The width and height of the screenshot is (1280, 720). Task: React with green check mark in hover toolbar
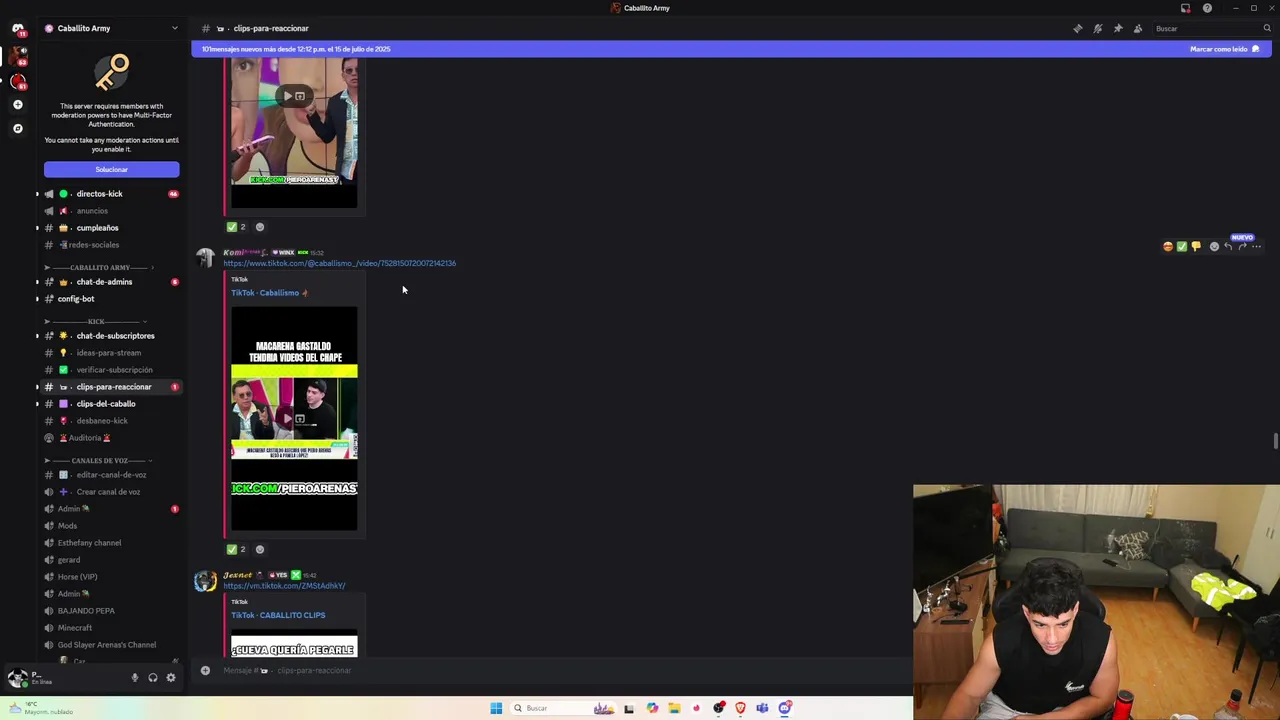pyautogui.click(x=1181, y=246)
